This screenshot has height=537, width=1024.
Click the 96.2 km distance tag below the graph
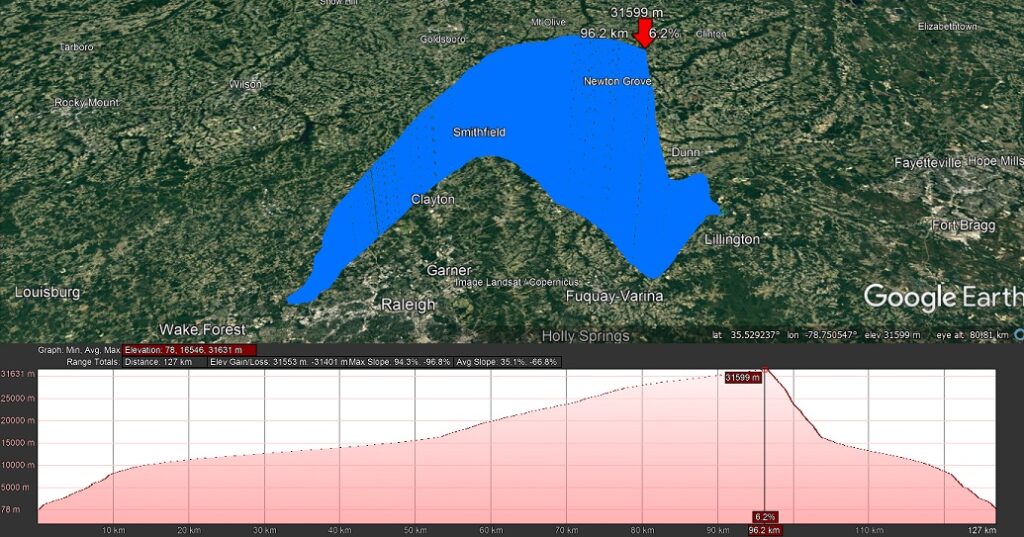tap(765, 530)
